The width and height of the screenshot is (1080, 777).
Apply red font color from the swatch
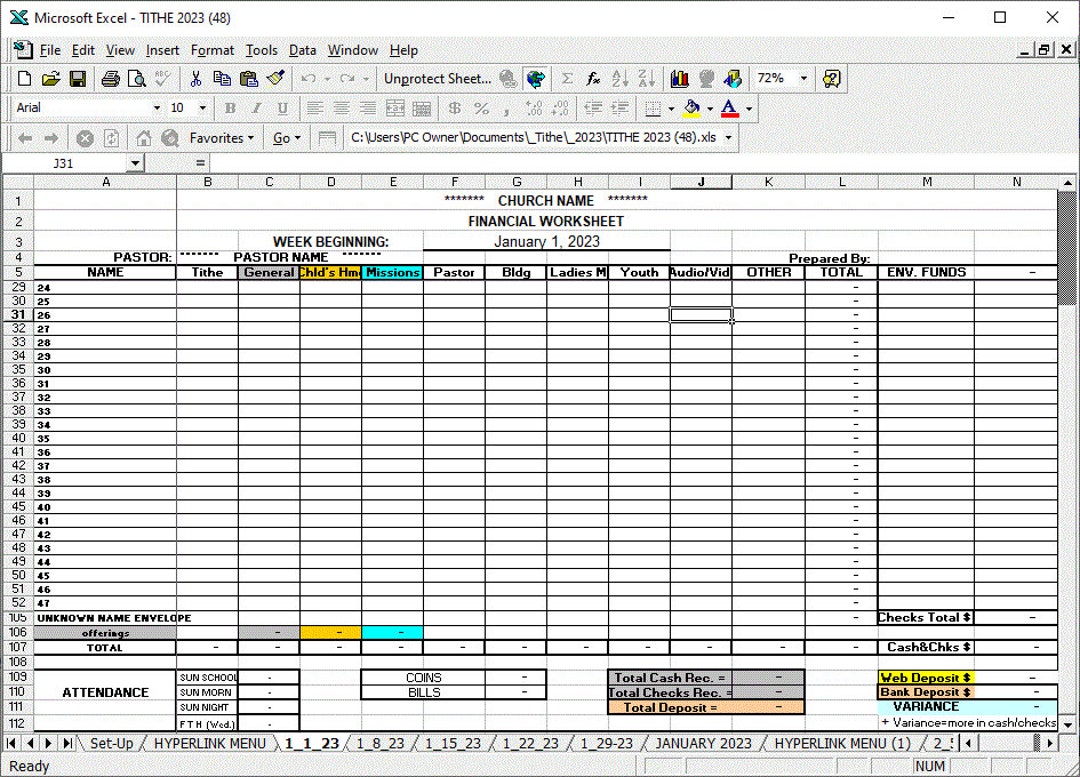coord(727,108)
